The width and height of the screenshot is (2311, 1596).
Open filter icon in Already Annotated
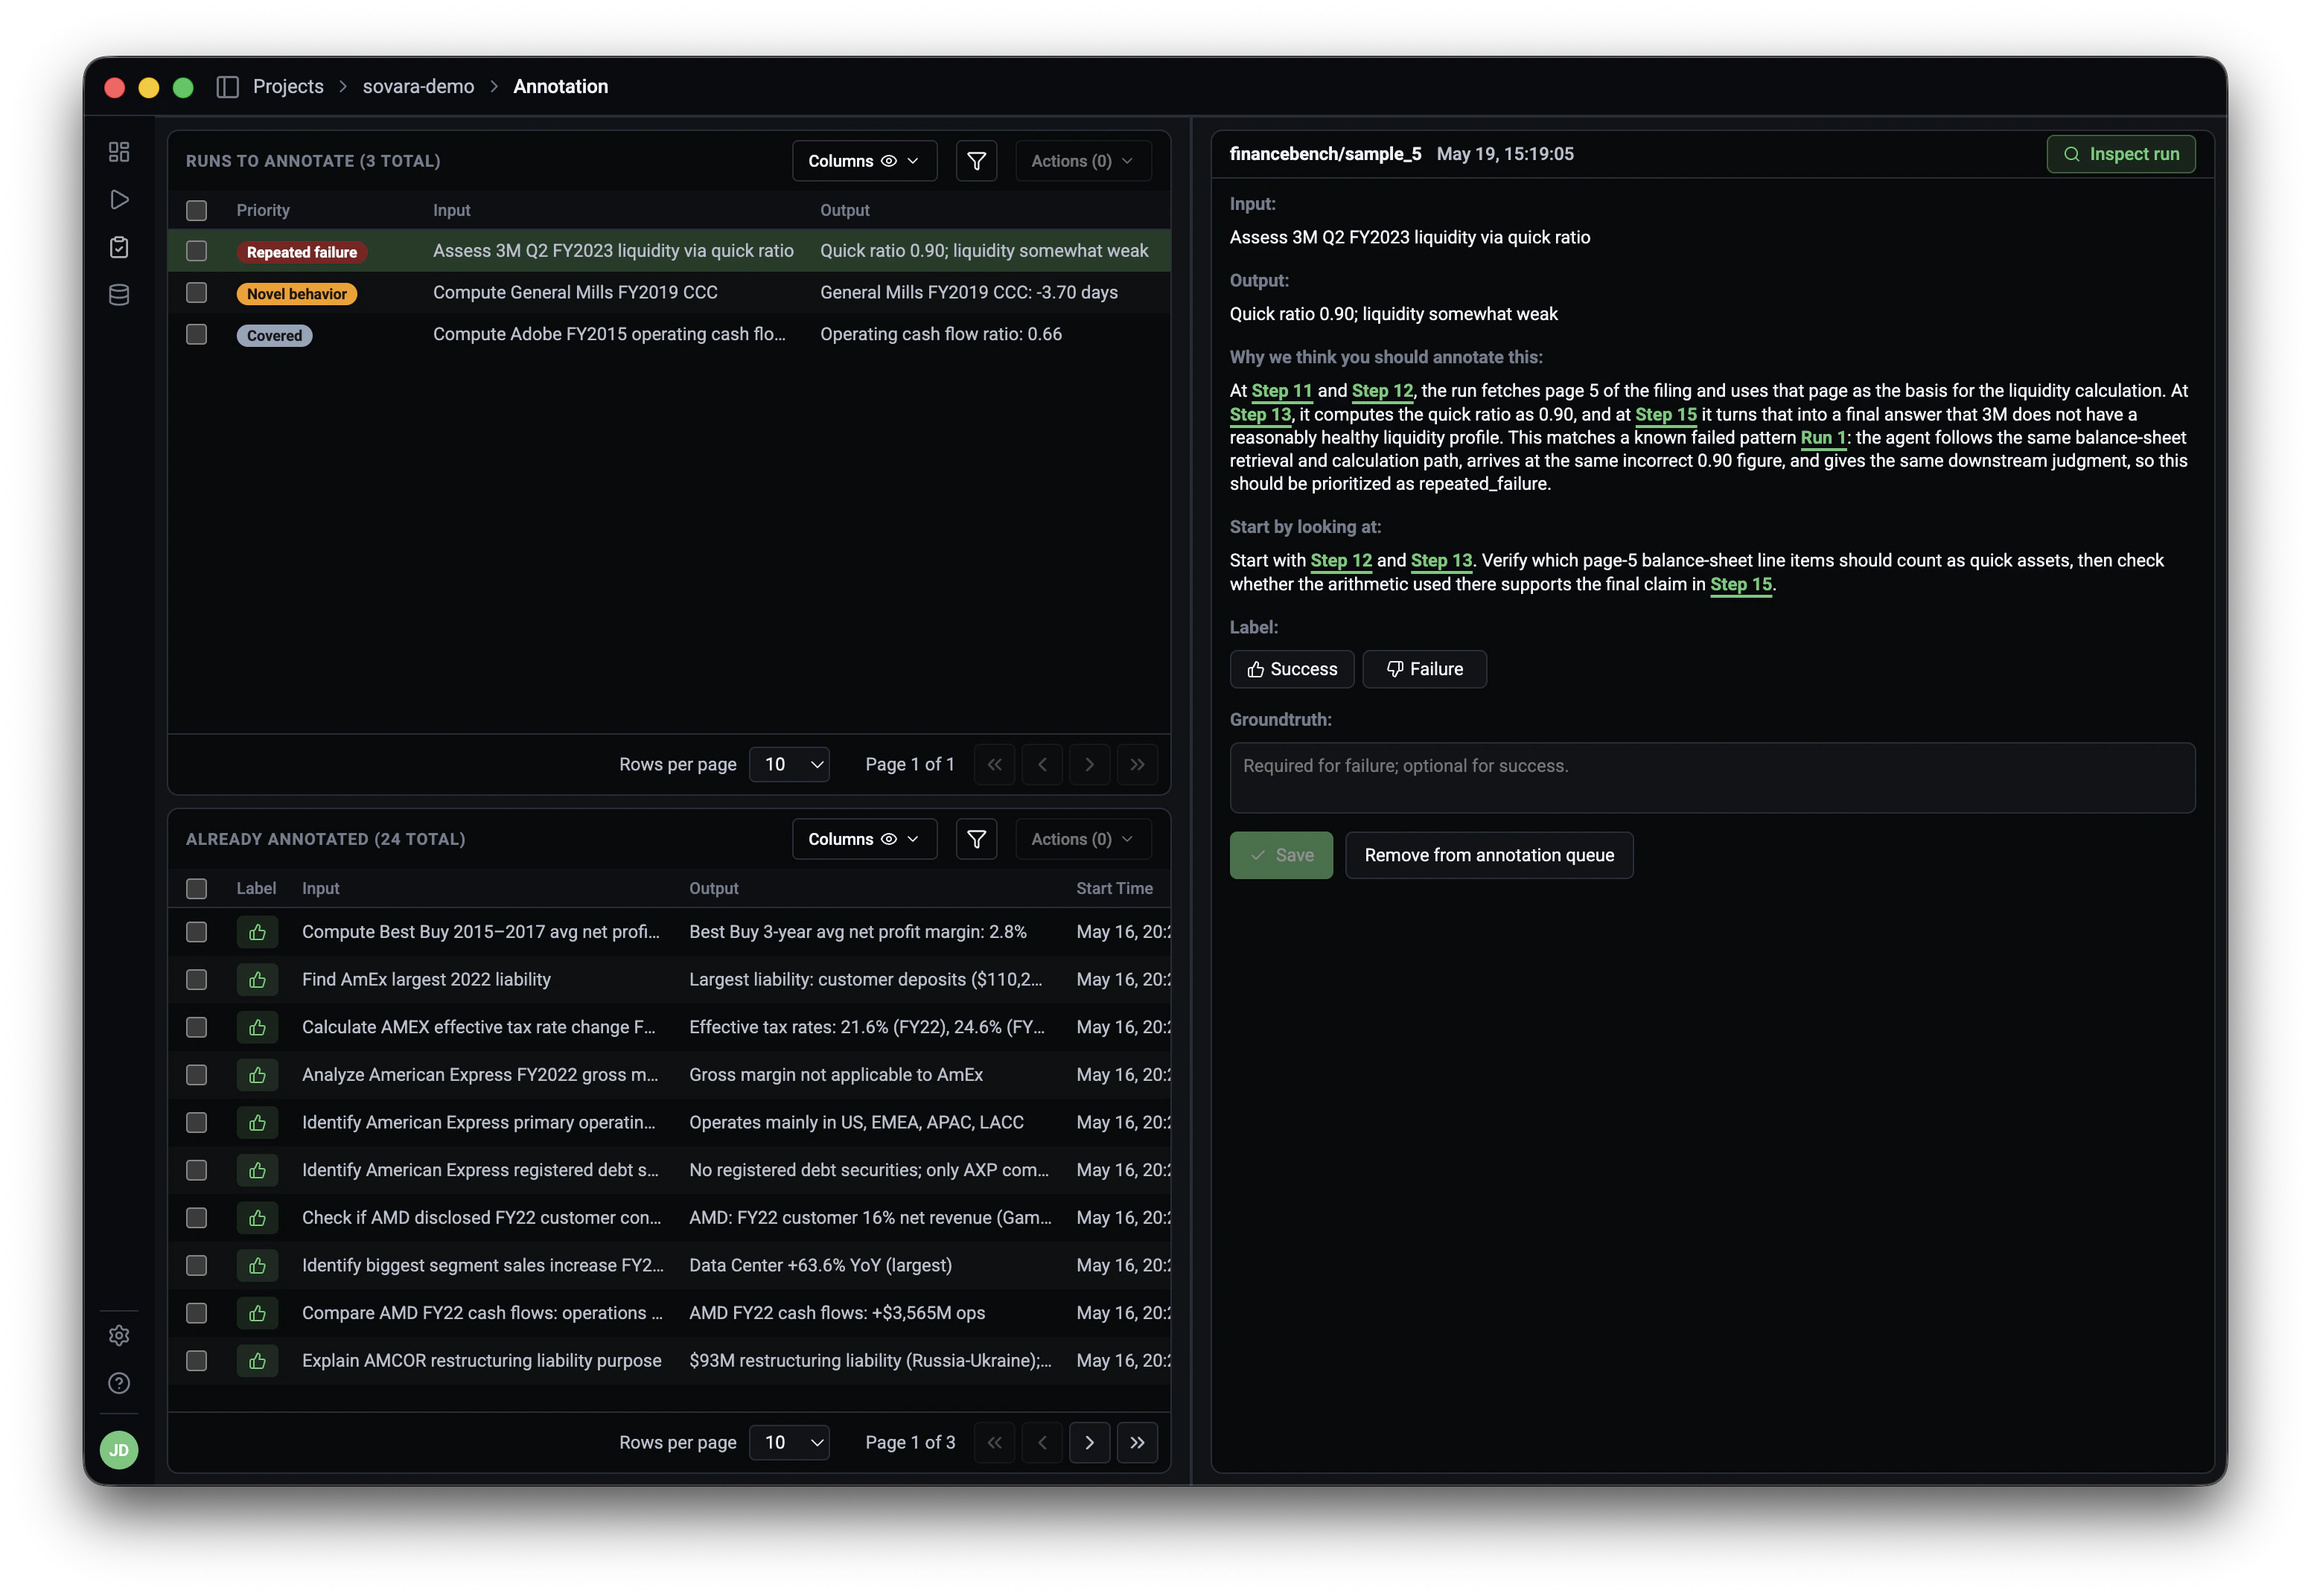(x=976, y=839)
